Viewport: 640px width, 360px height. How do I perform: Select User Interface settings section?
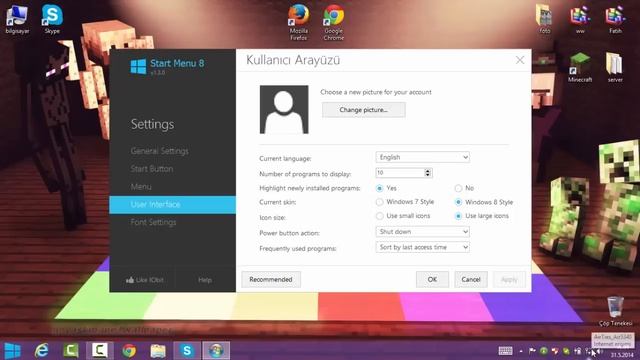point(173,204)
